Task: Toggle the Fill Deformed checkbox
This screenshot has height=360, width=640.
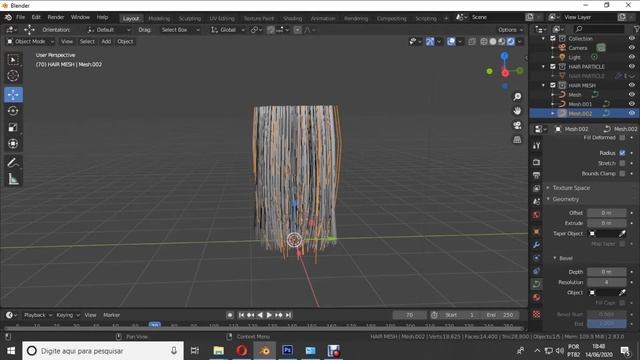Action: pos(622,138)
